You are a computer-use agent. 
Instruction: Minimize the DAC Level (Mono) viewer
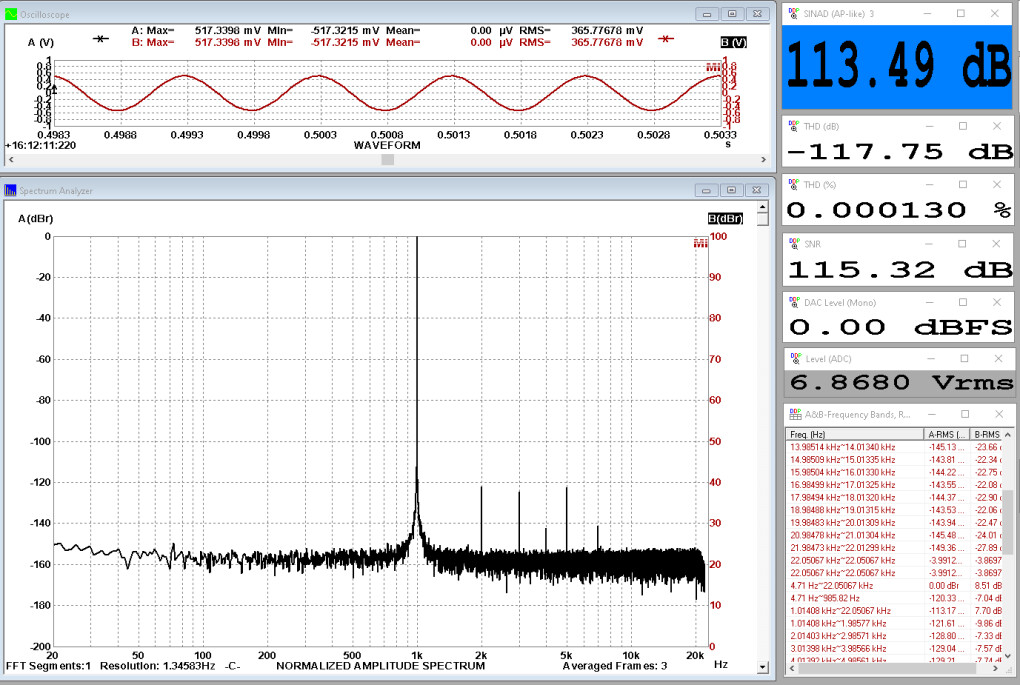930,302
